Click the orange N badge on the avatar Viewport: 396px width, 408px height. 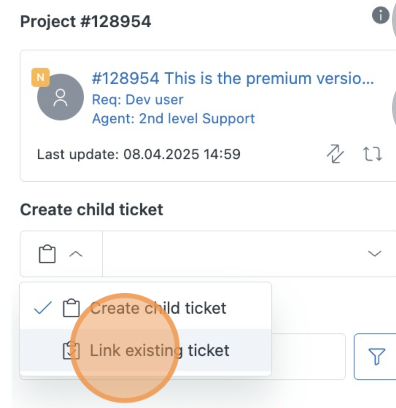[x=41, y=77]
